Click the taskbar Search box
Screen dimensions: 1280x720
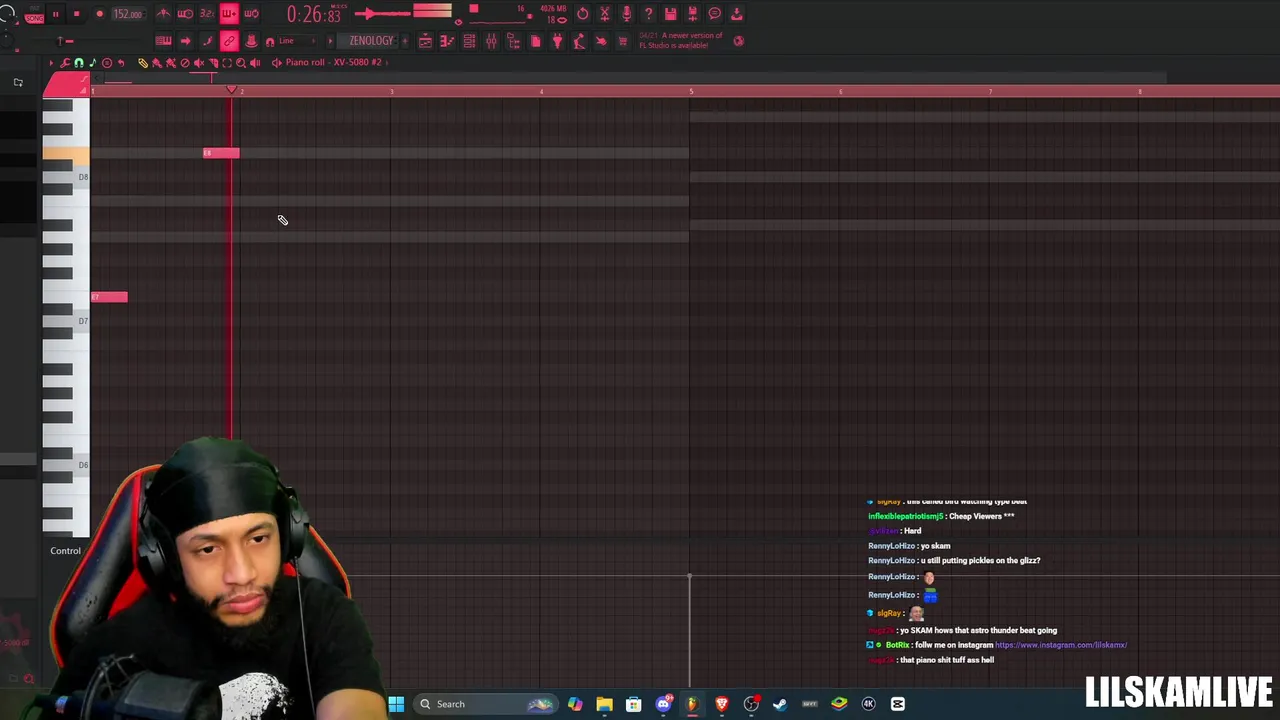tap(486, 704)
